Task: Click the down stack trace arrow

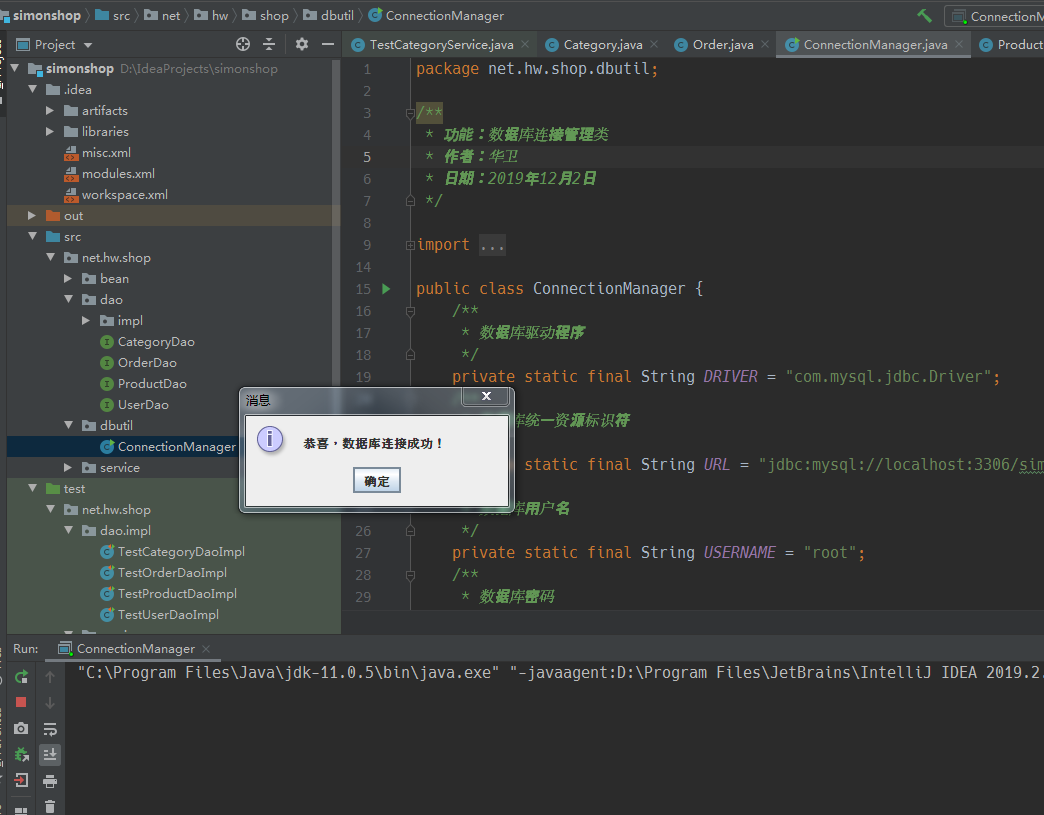Action: (50, 702)
